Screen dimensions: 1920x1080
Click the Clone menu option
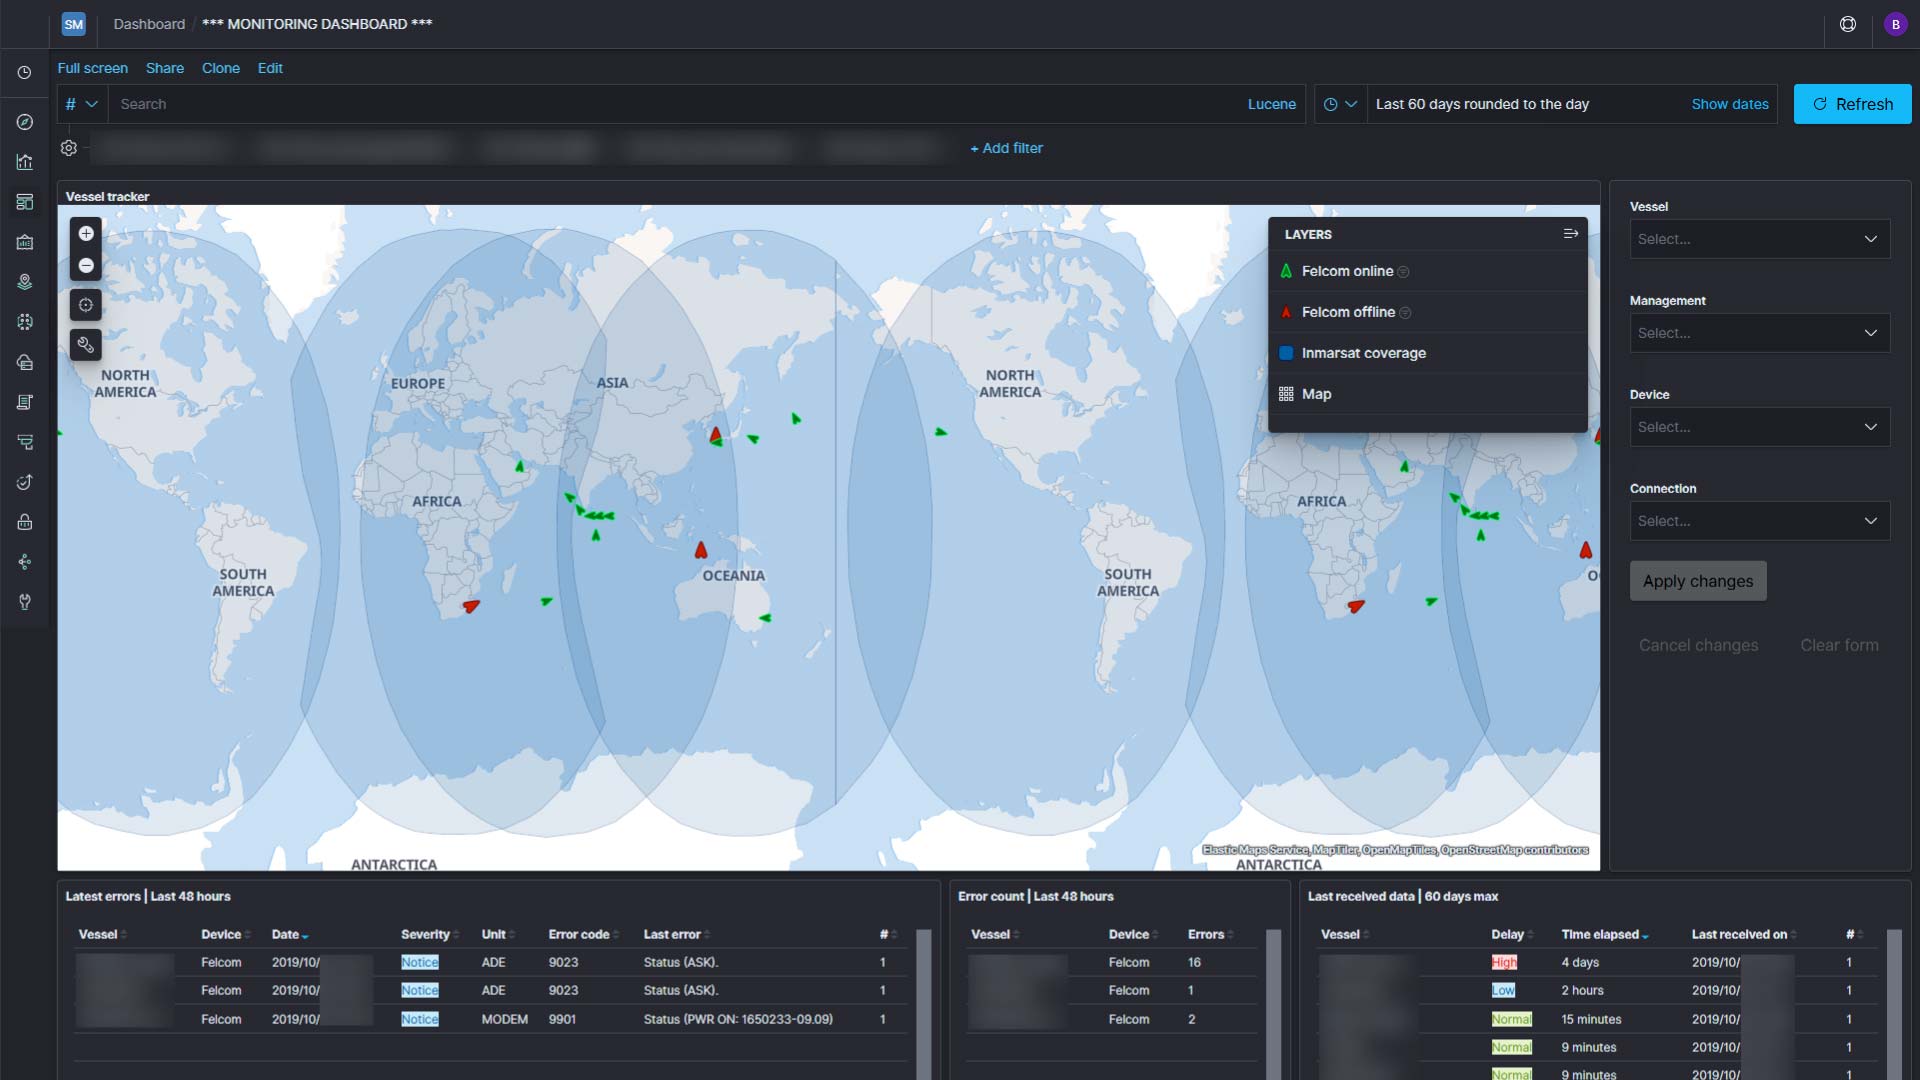click(221, 68)
